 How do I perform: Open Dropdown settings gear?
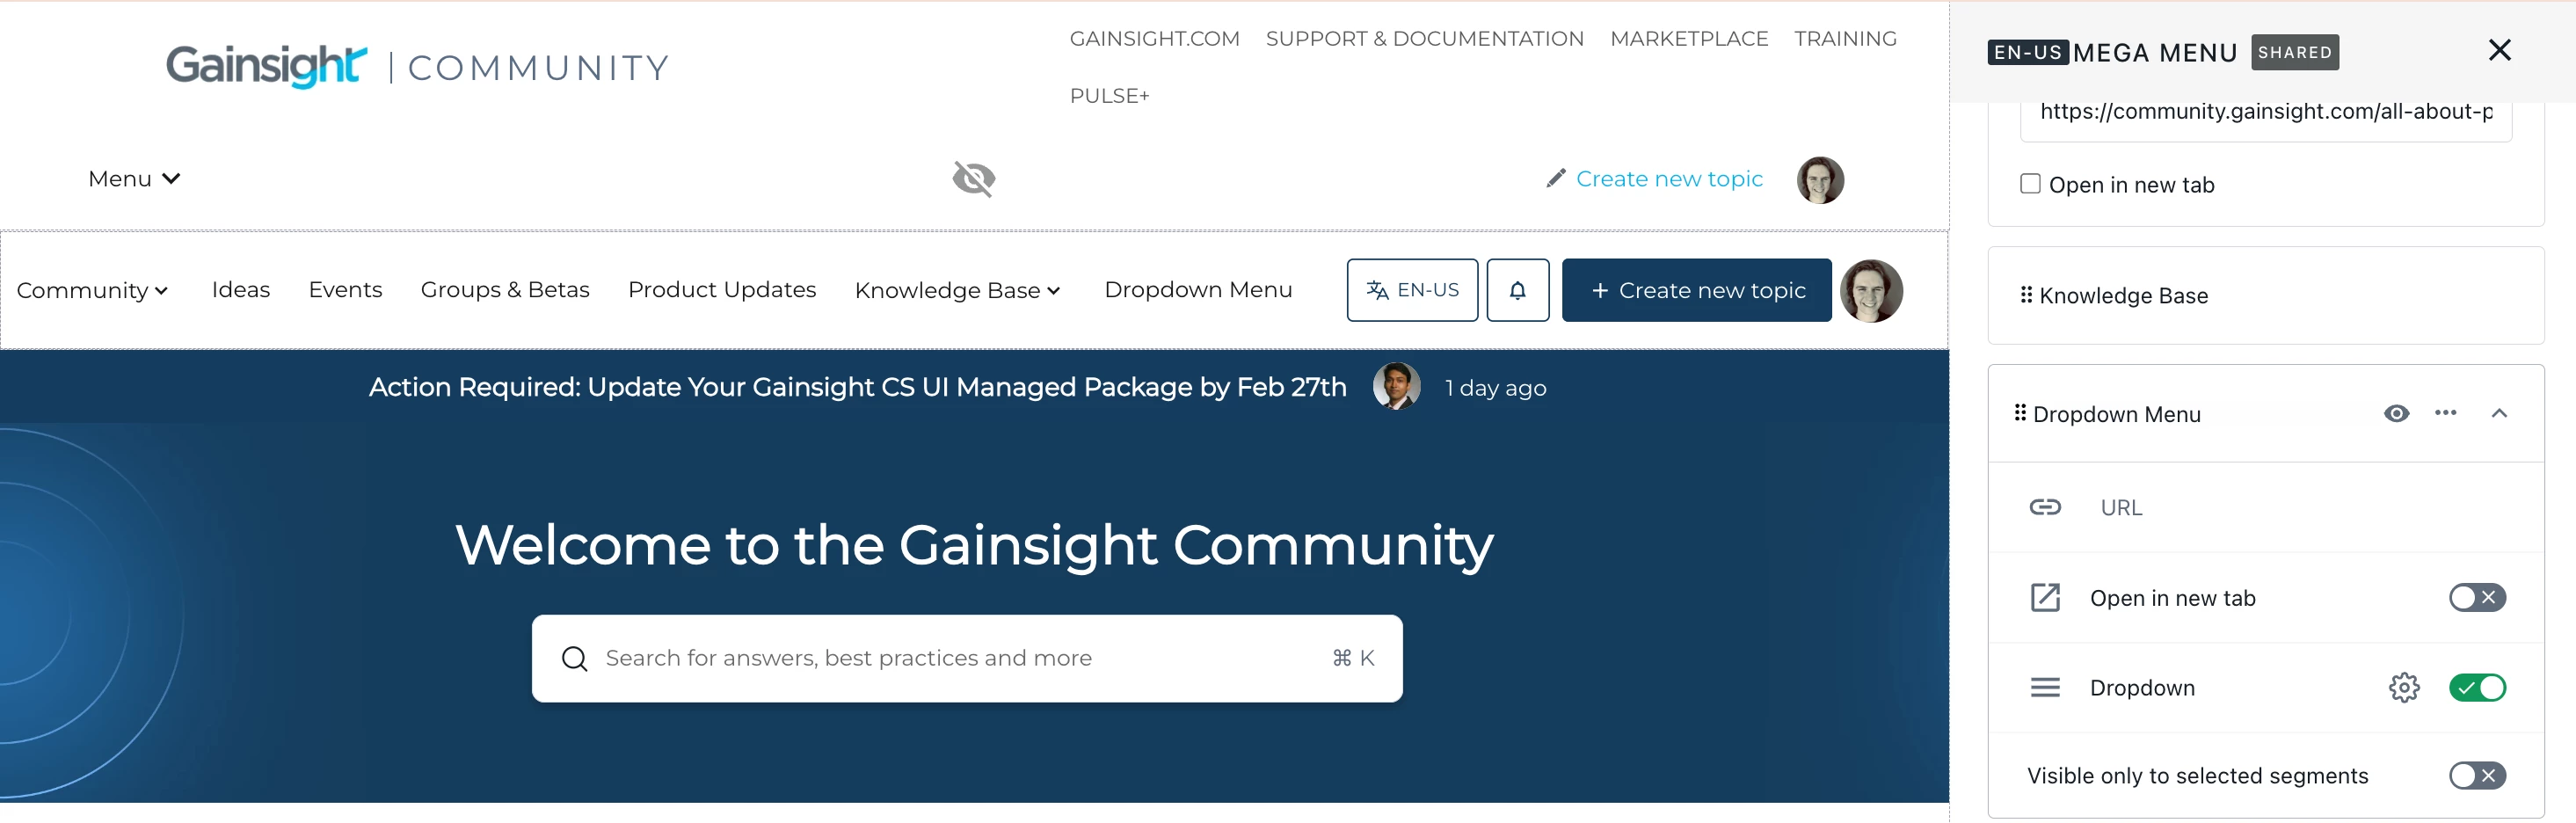pyautogui.click(x=2403, y=688)
